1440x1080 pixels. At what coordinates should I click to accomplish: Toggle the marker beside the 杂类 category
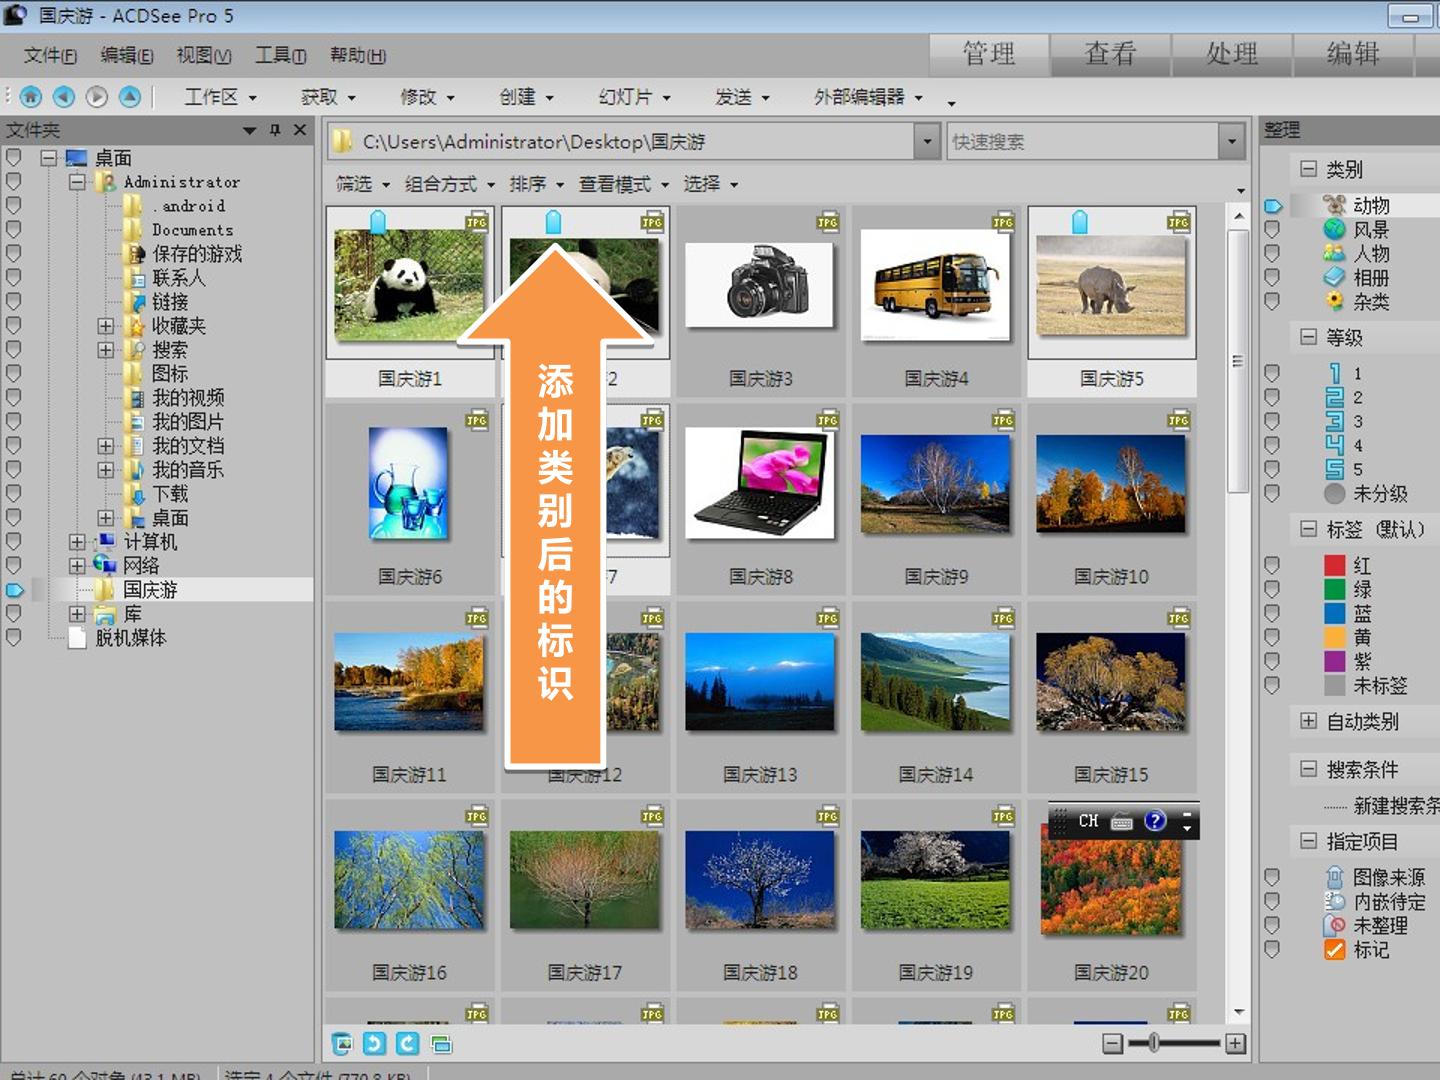1272,301
